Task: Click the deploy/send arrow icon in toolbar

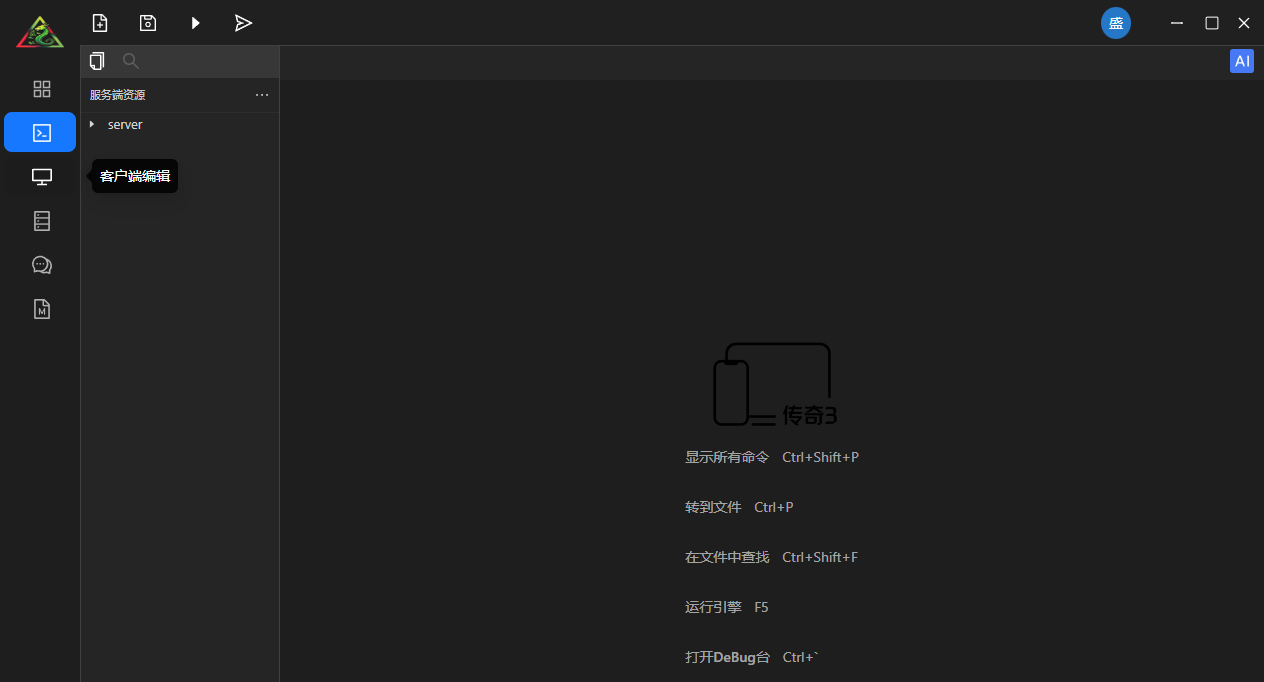Action: pos(243,22)
